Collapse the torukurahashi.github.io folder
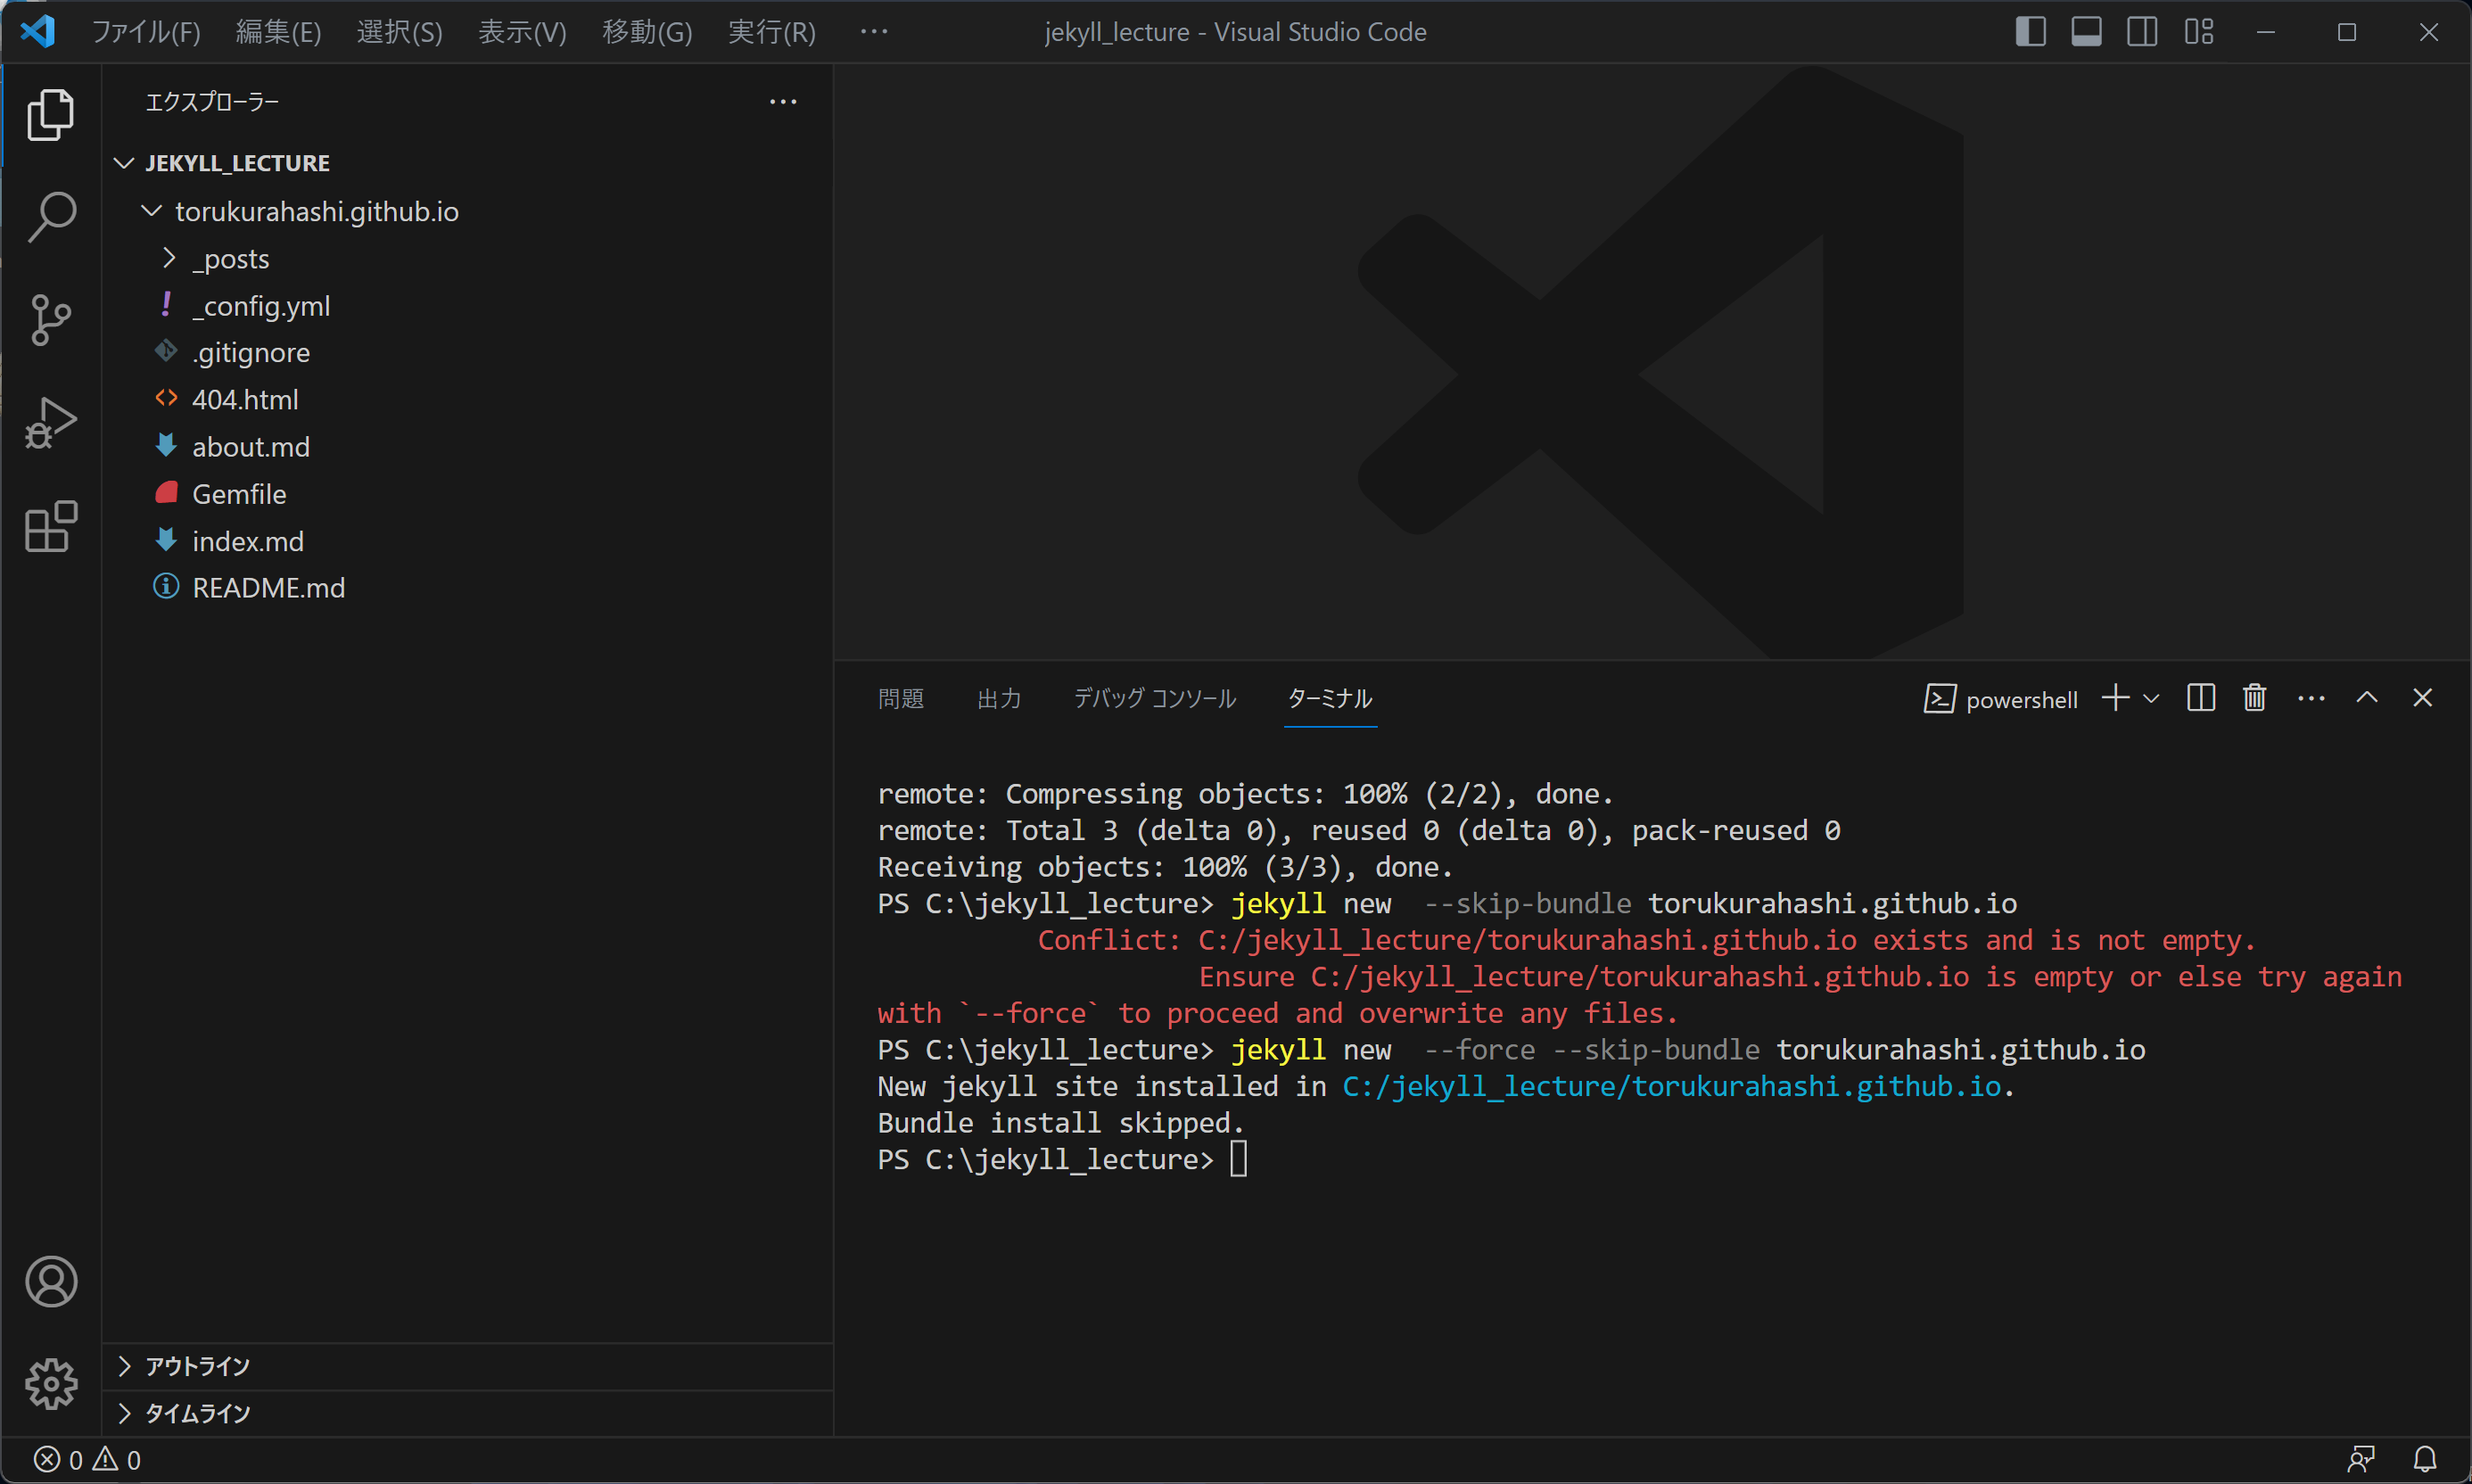2472x1484 pixels. click(151, 211)
